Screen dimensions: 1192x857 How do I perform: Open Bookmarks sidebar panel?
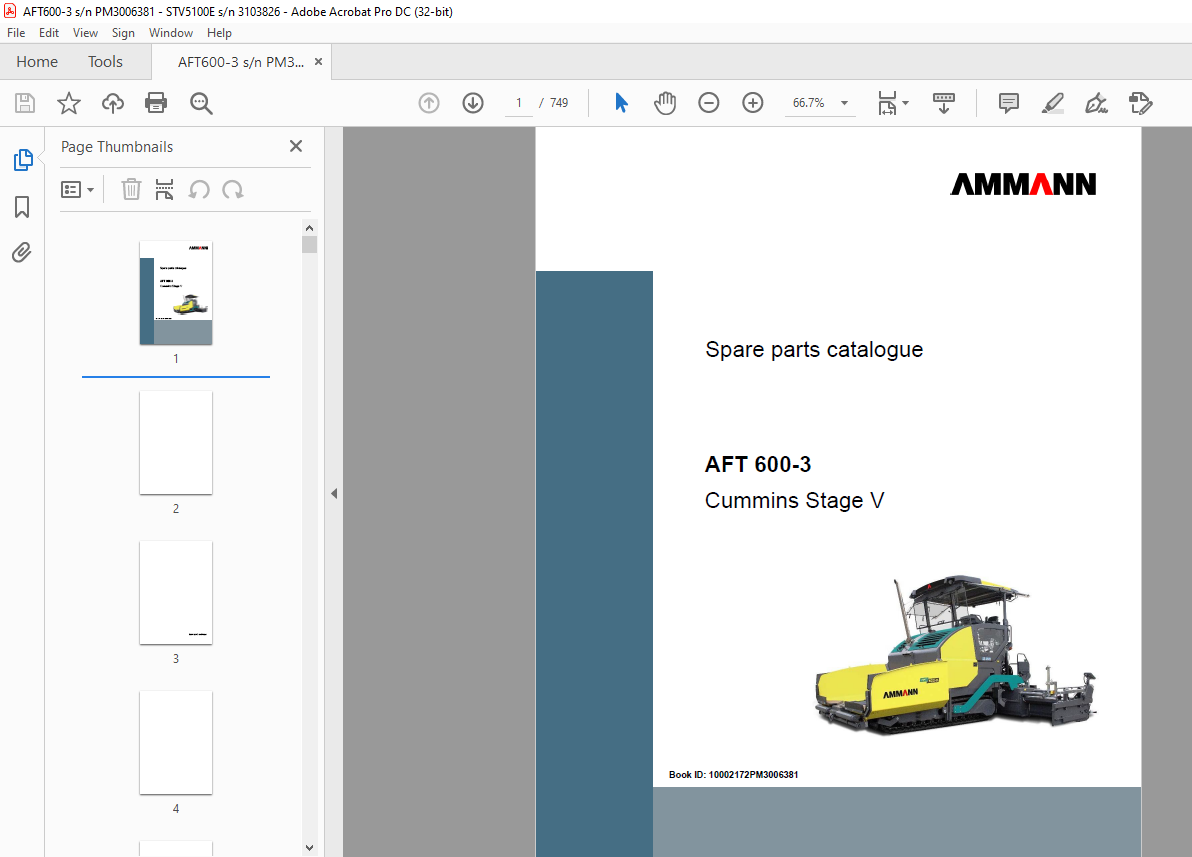coord(22,207)
